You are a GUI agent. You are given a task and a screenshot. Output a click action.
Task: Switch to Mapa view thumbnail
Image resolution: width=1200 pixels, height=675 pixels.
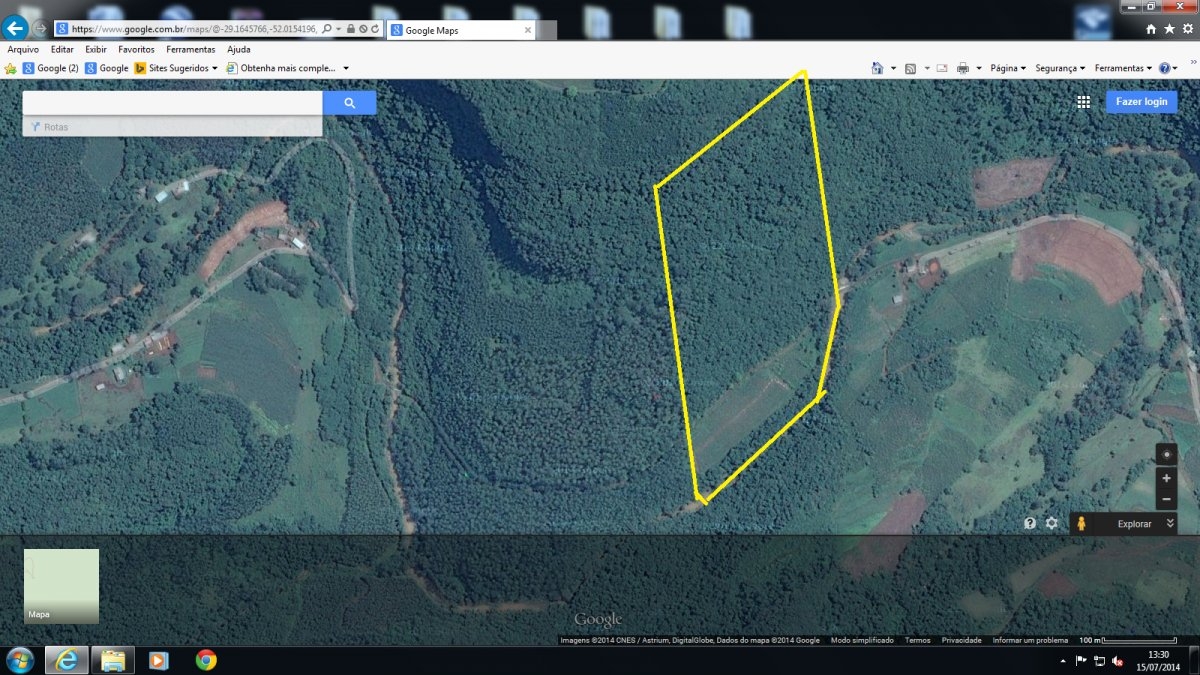tap(61, 586)
